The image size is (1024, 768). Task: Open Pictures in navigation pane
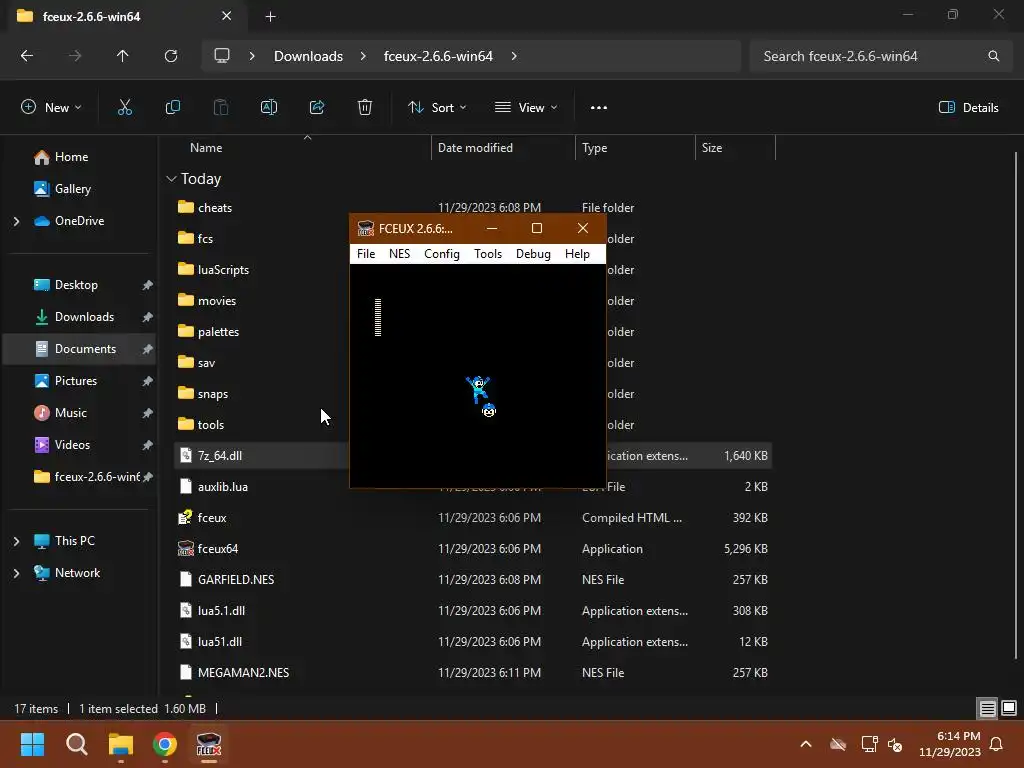coord(75,381)
